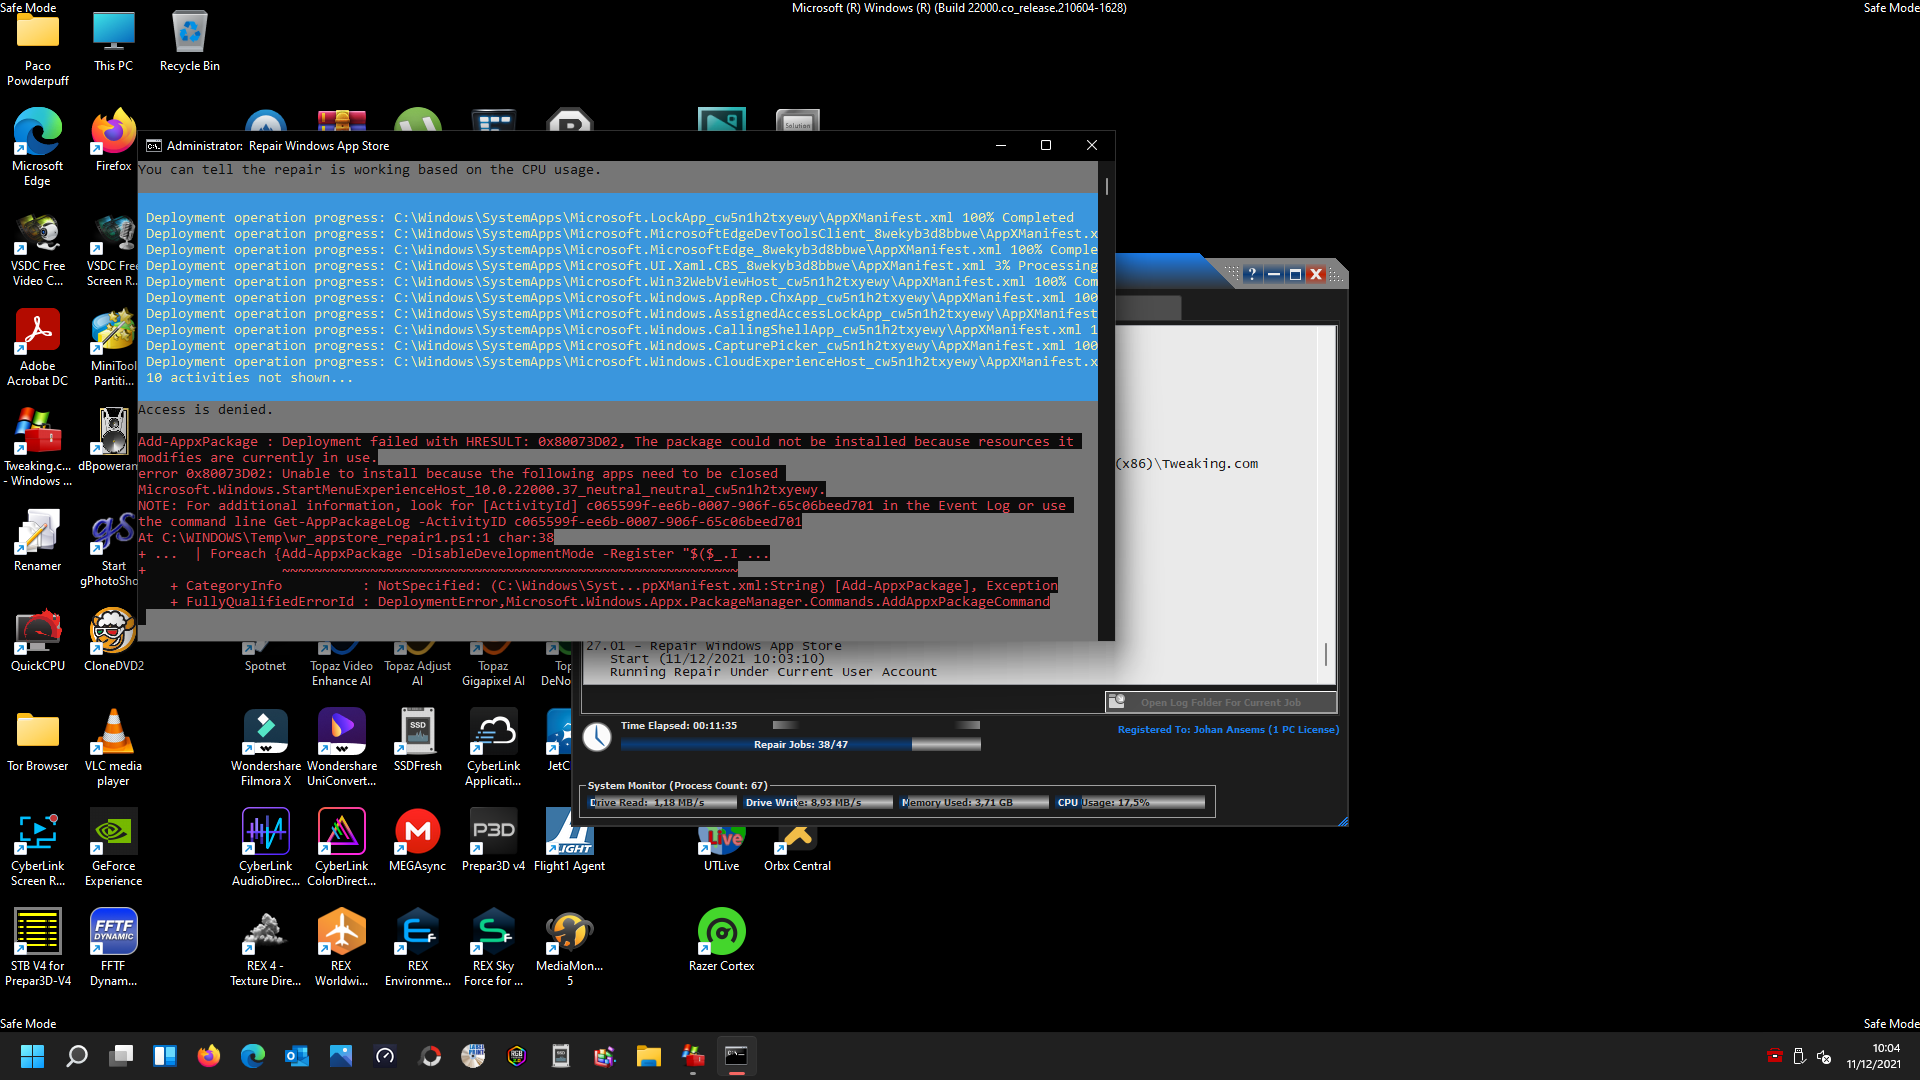
Task: Open File Explorer from the taskbar
Action: [648, 1056]
